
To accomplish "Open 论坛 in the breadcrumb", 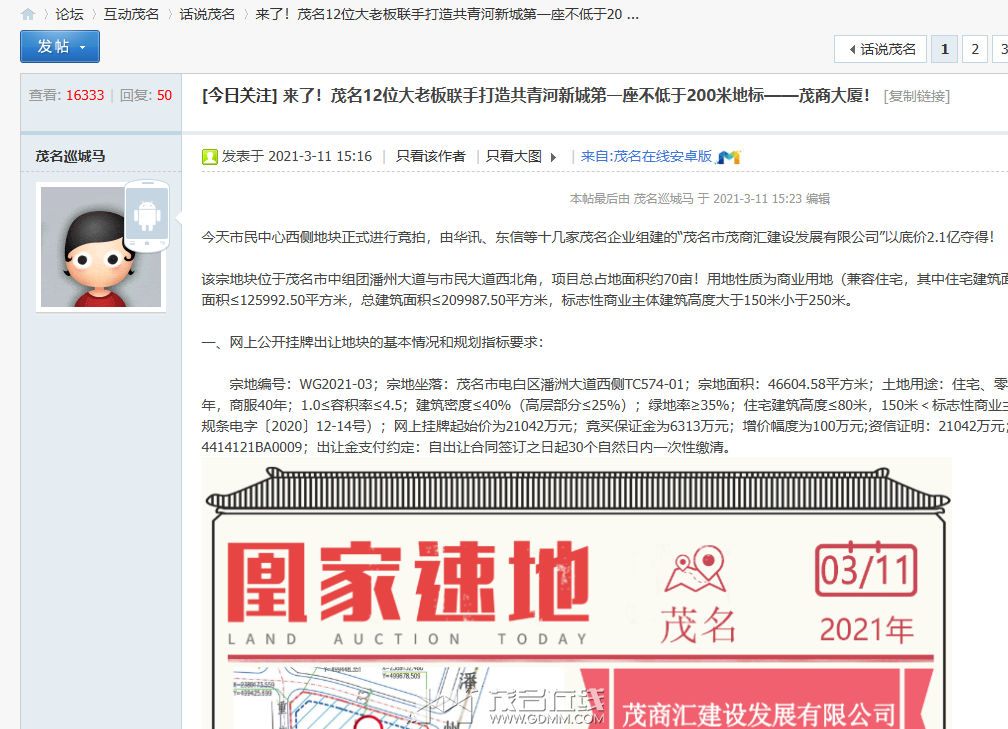I will pos(69,14).
